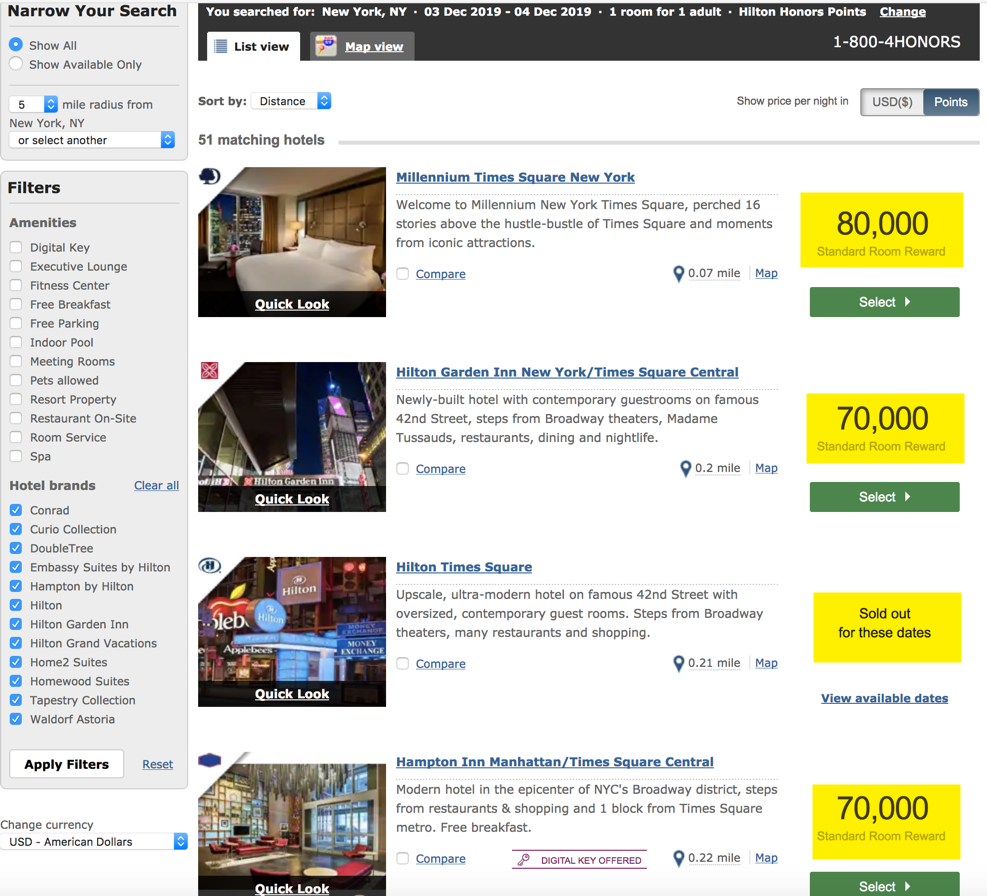Open the mile radius dropdown

pos(33,104)
